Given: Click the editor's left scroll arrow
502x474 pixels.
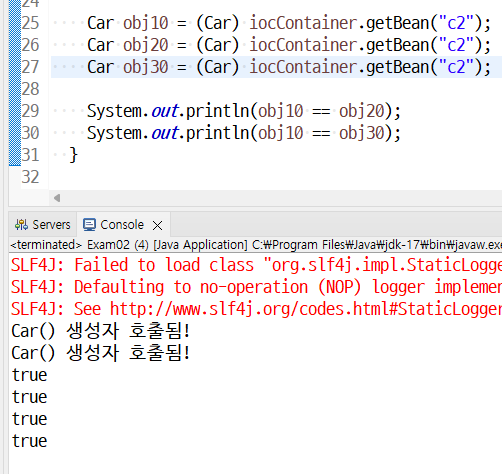Looking at the screenshot, I should tap(57, 198).
